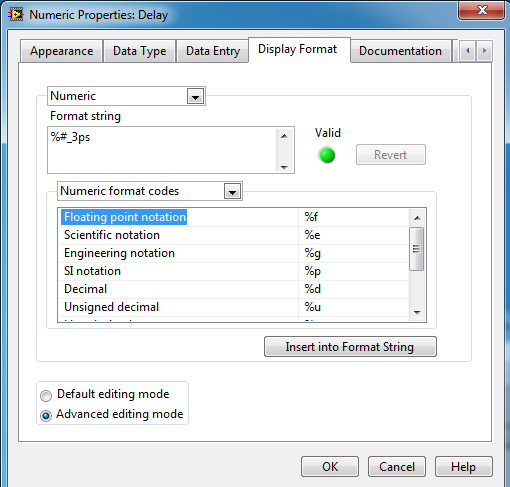The width and height of the screenshot is (510, 487).
Task: Click format string scroll up arrow
Action: 284,136
